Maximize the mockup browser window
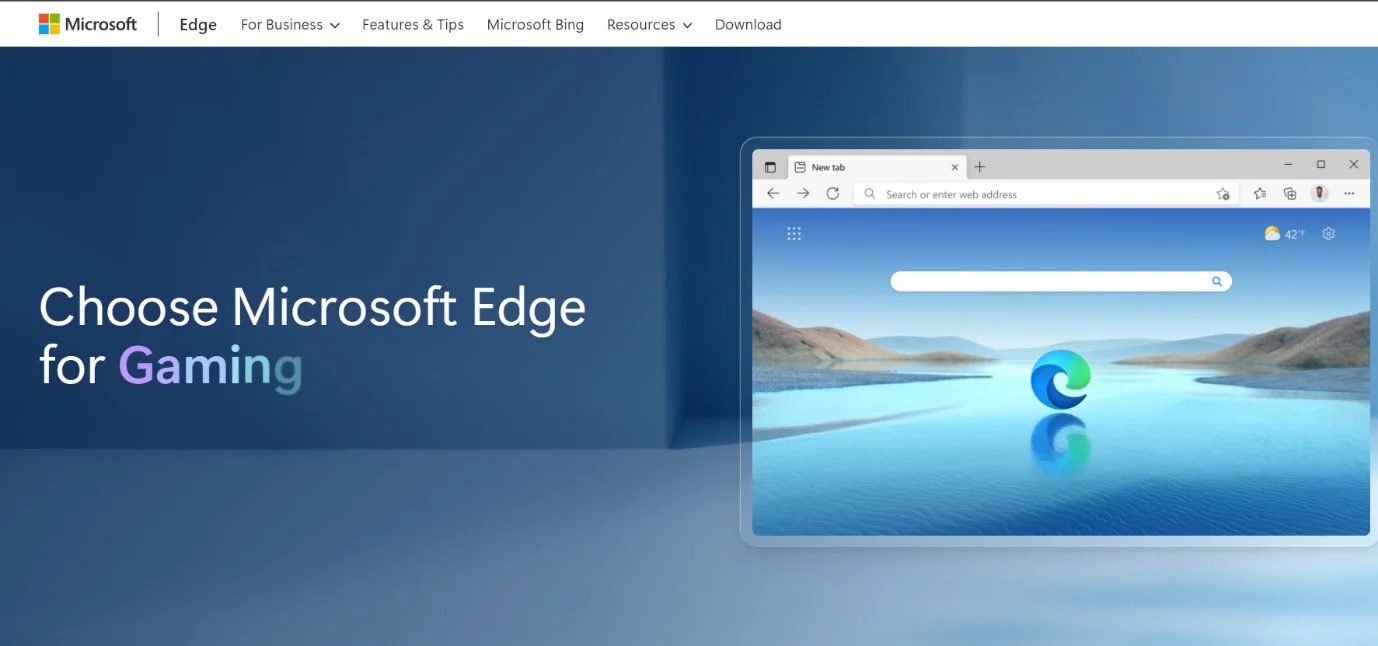 pos(1321,165)
